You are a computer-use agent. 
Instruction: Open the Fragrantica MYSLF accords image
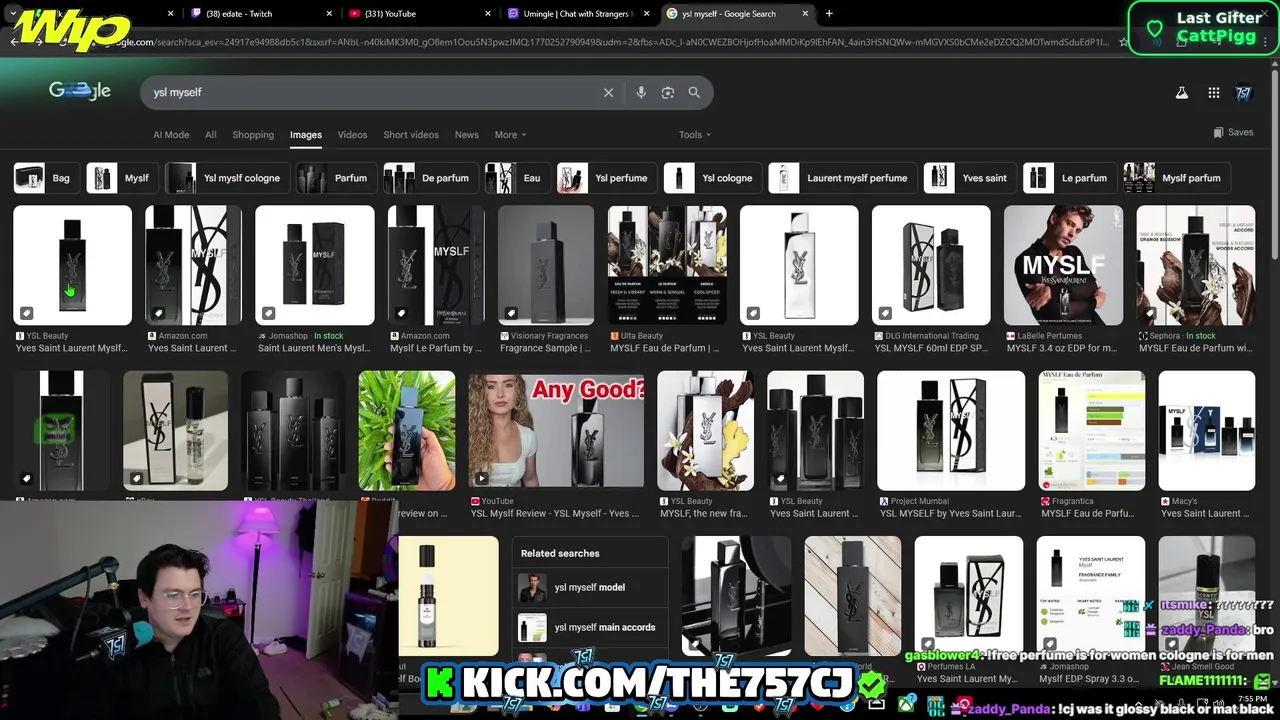click(1091, 431)
